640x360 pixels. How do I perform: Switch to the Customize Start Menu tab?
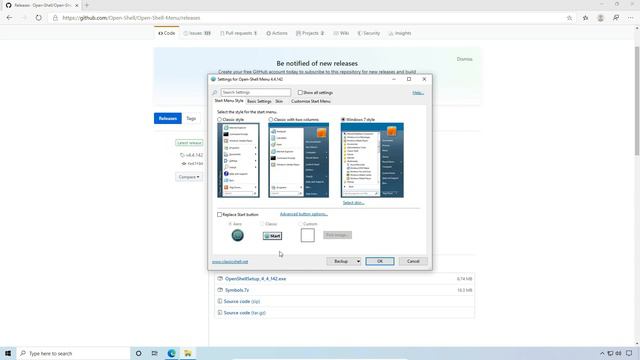tap(311, 101)
